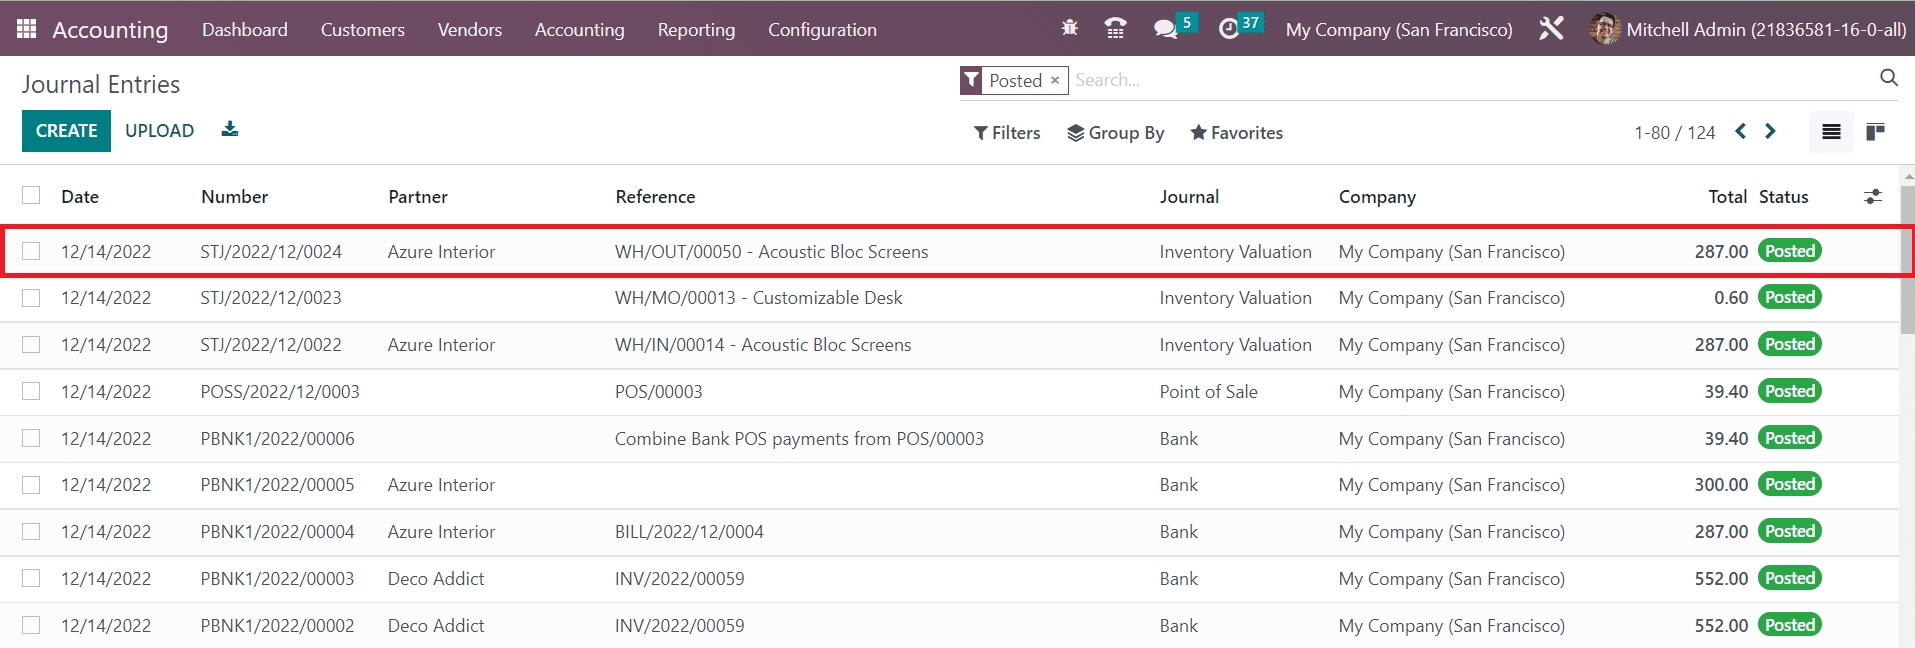Select the POSS/2022/12/0003 row checkbox
Viewport: 1915px width, 648px height.
(31, 392)
